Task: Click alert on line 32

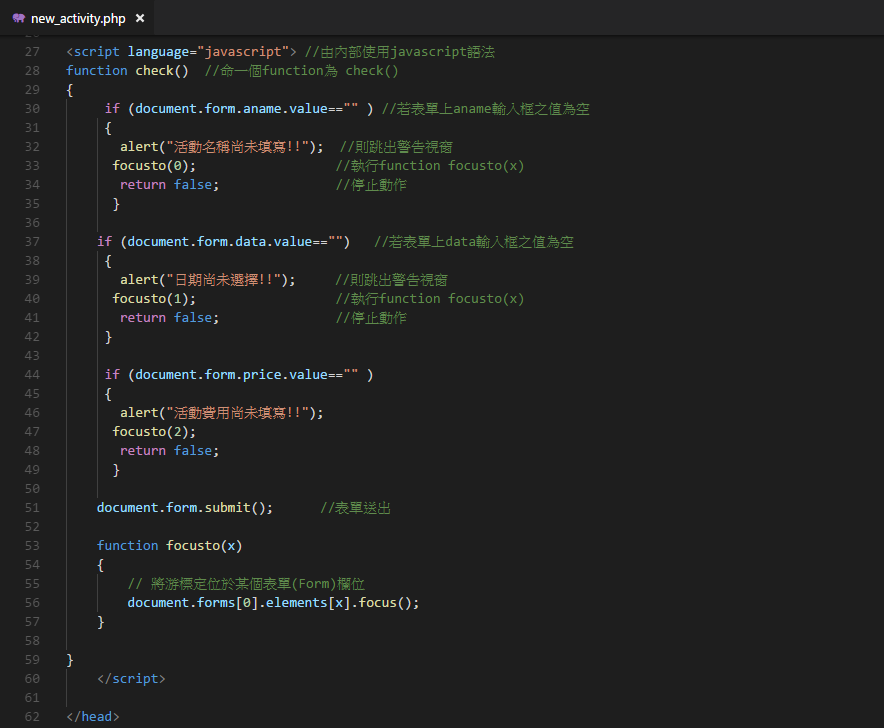Action: tap(222, 147)
